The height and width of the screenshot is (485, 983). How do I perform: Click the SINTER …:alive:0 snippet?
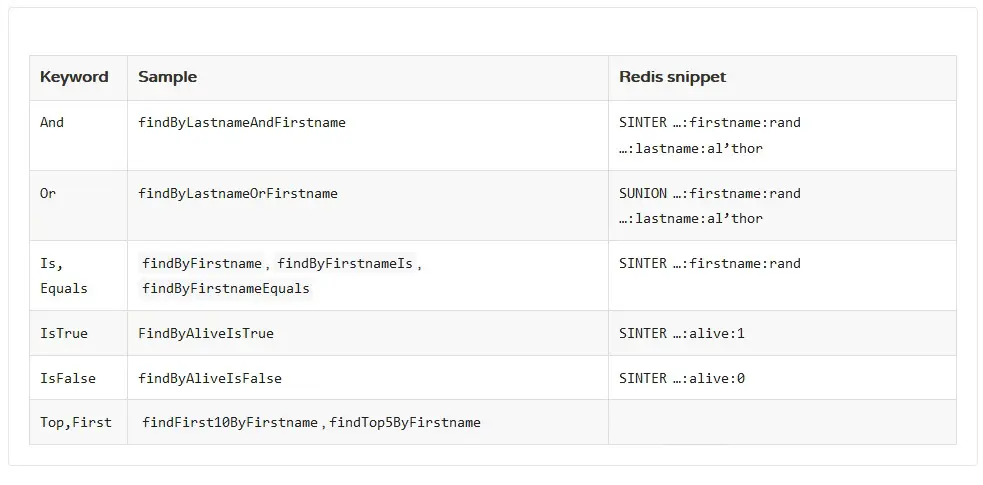click(682, 378)
